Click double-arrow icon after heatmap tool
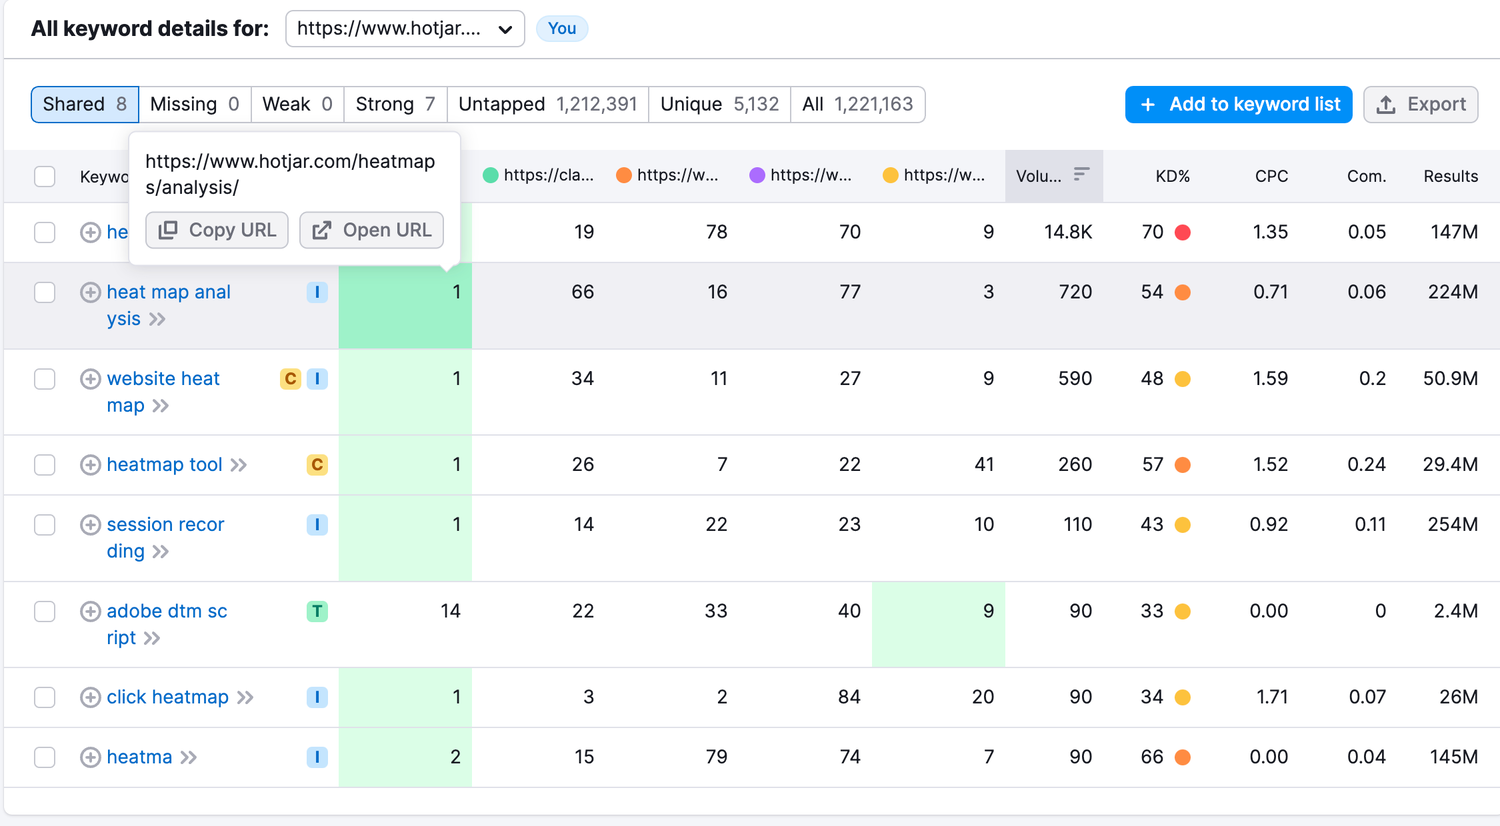 [238, 465]
